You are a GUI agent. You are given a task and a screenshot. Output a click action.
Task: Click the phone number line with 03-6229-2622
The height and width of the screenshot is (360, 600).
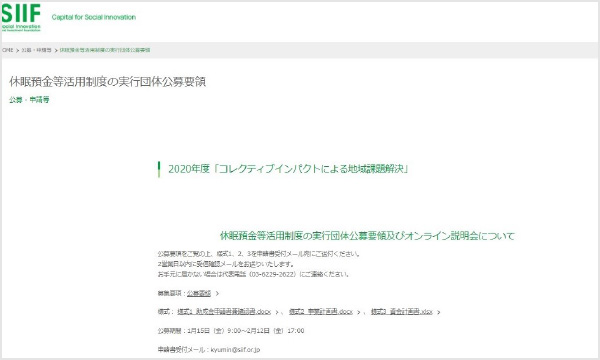253,274
